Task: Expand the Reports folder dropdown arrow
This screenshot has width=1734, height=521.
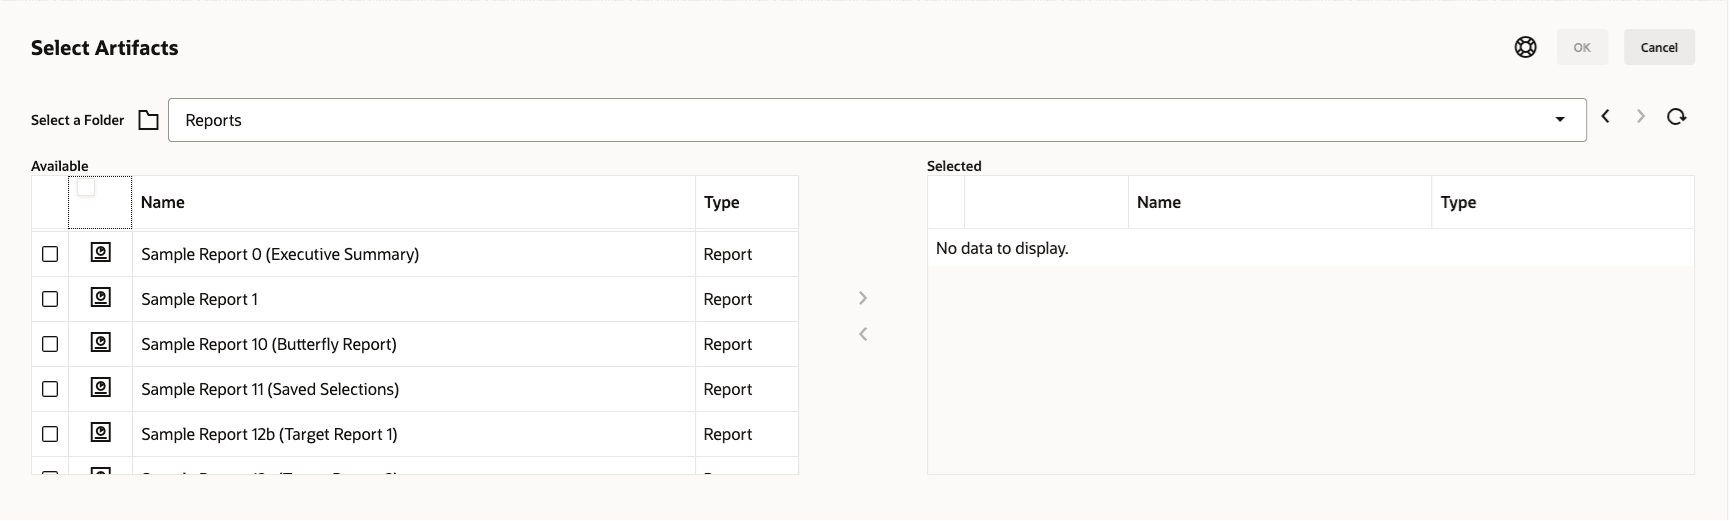Action: (x=1560, y=120)
